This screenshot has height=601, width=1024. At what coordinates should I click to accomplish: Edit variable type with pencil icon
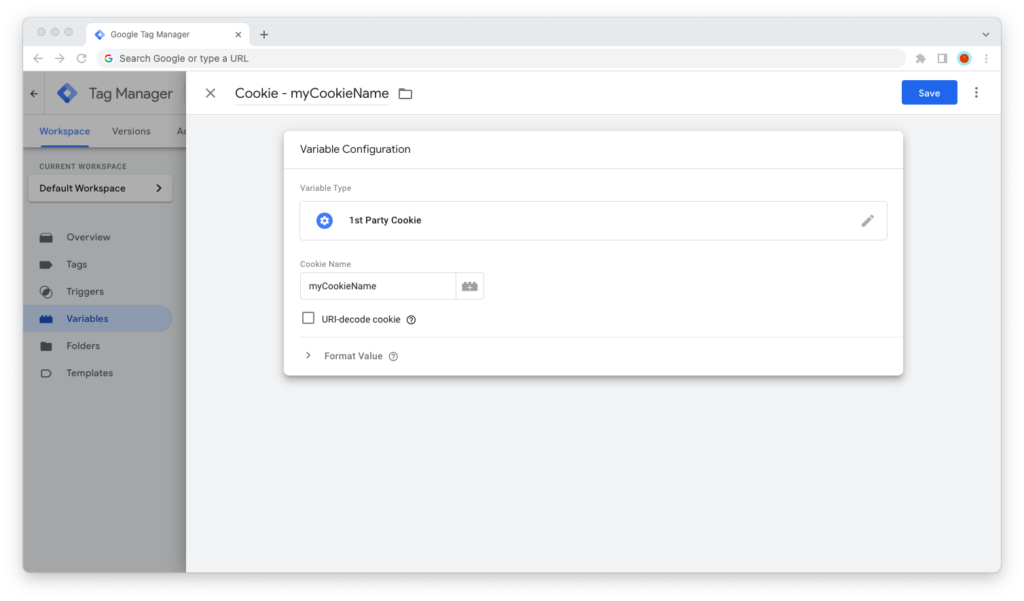pyautogui.click(x=867, y=221)
